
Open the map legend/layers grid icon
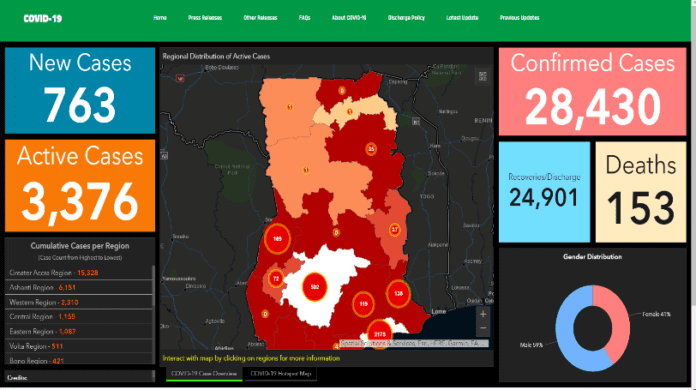point(482,76)
